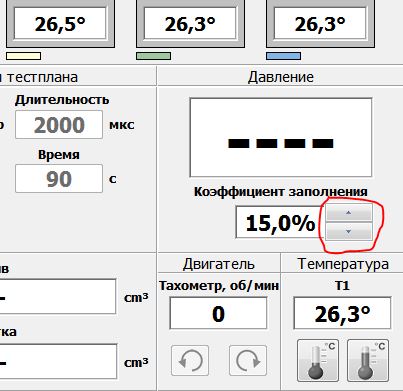
Task: Click the 15,0% duty cycle field
Action: tap(280, 222)
